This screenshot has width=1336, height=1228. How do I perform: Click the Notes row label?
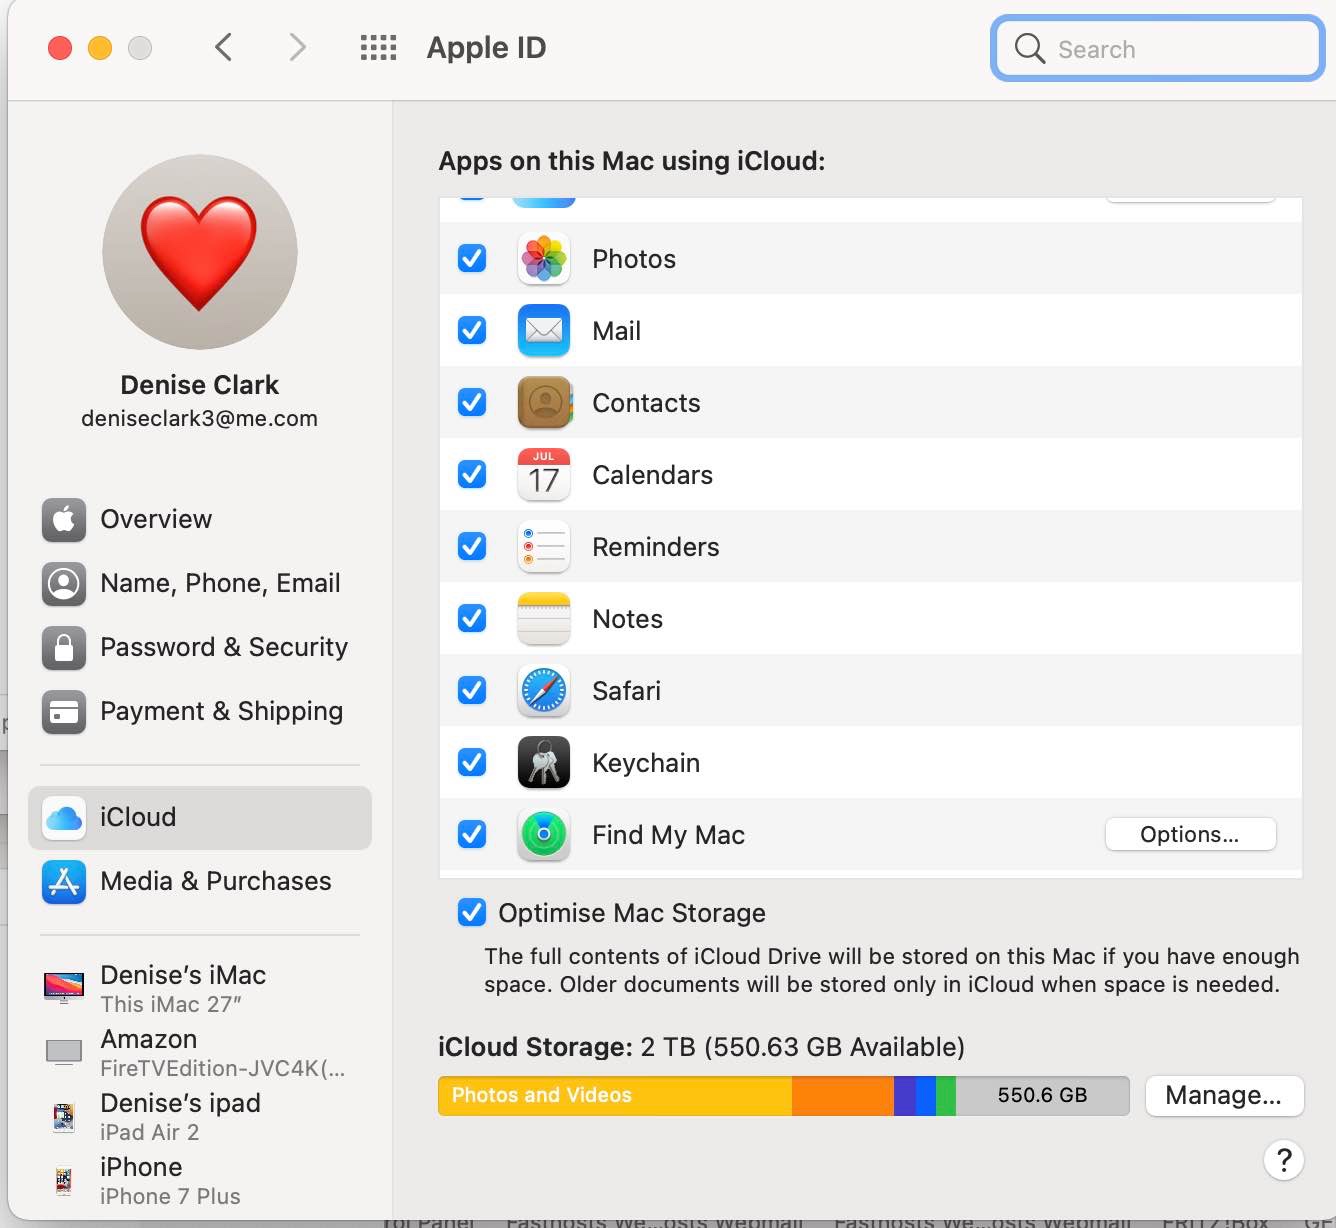(627, 619)
